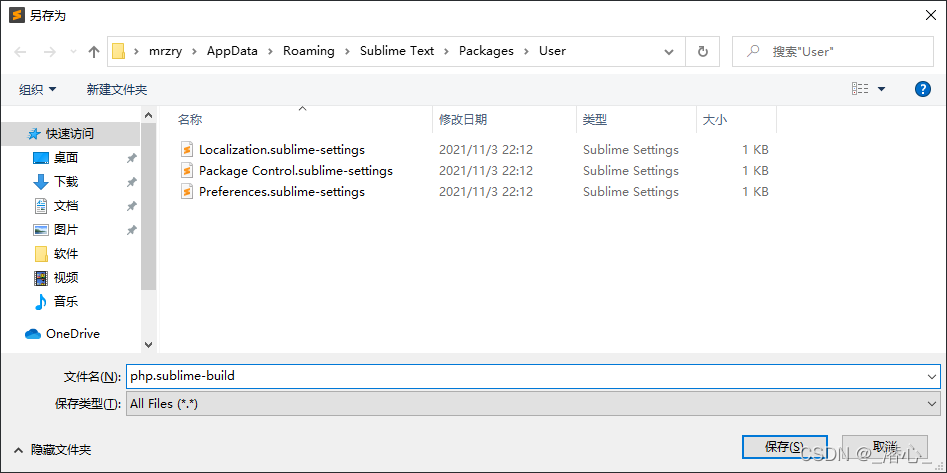Click User segment in breadcrumb
The width and height of the screenshot is (947, 473).
tap(552, 51)
